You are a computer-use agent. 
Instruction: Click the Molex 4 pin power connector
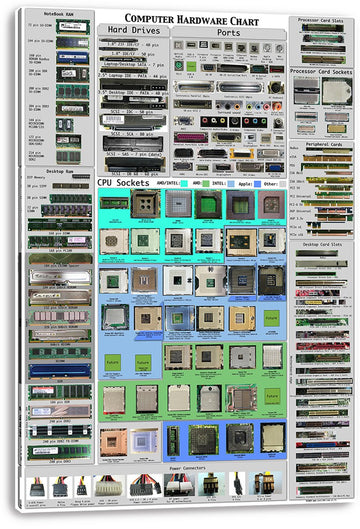60,487
